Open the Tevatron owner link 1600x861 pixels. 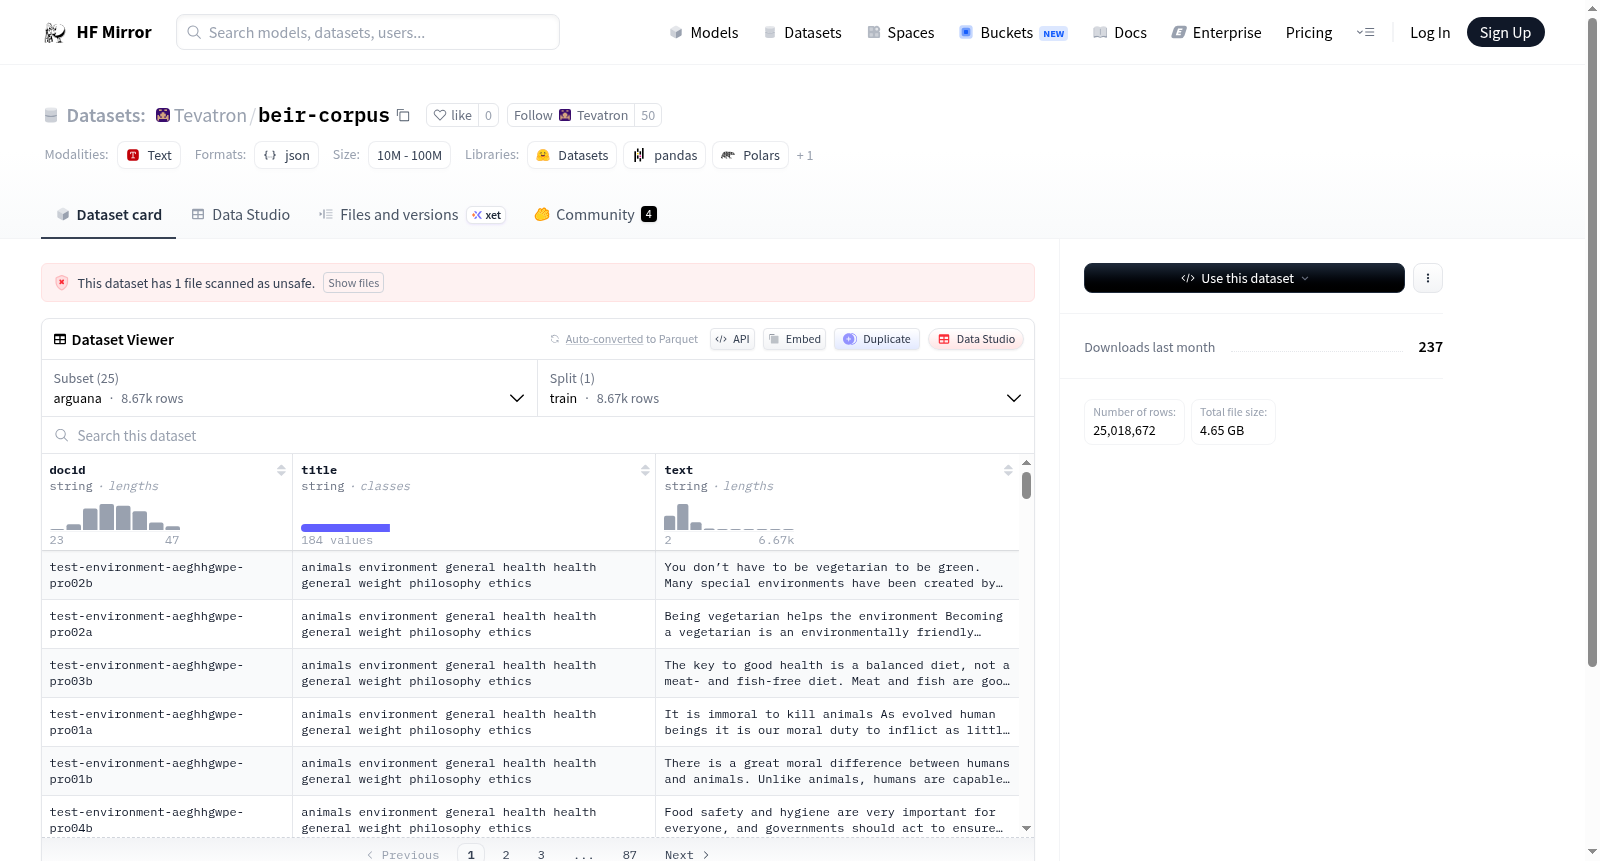pyautogui.click(x=210, y=115)
